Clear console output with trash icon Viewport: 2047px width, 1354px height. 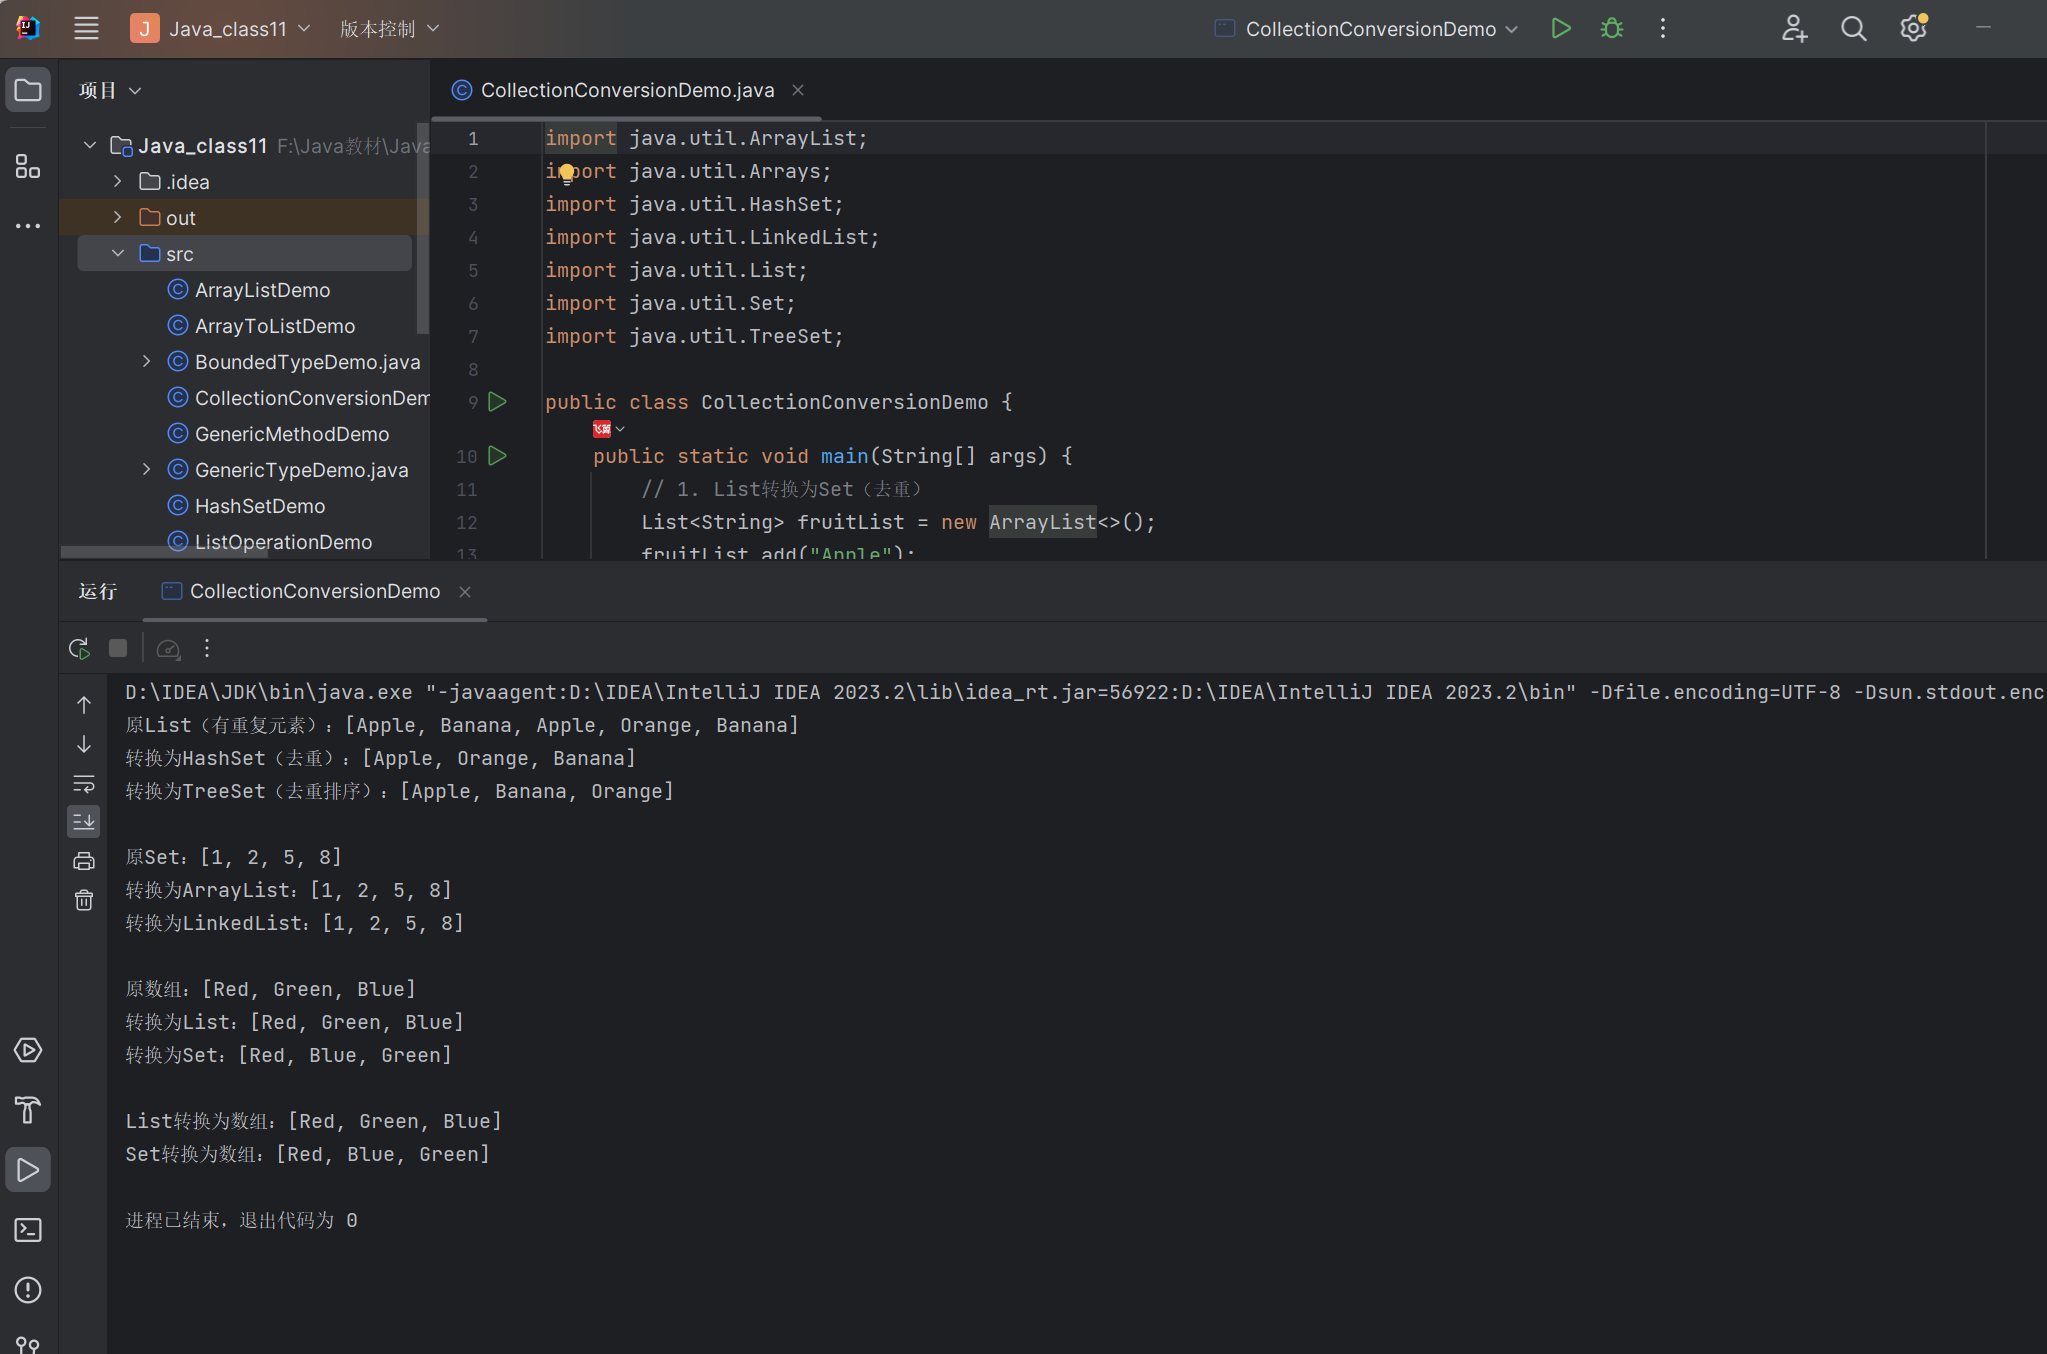(84, 900)
